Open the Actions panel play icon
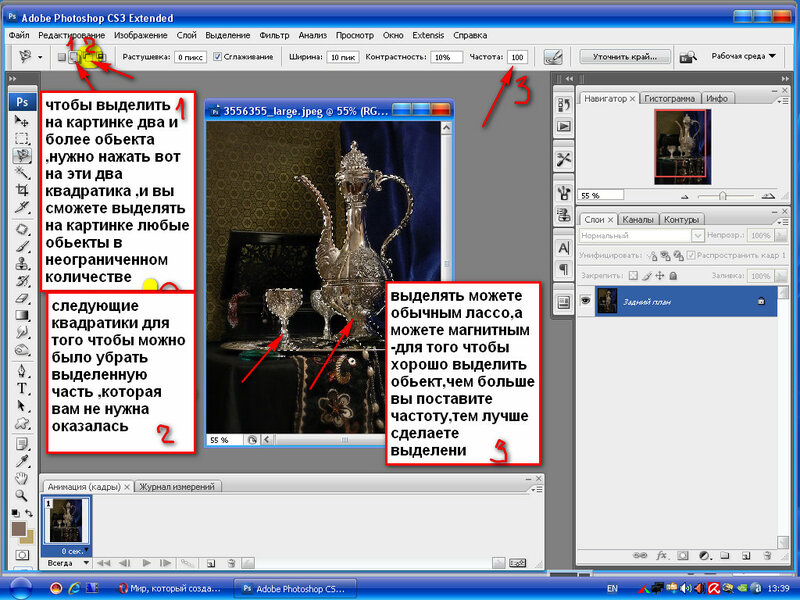The width and height of the screenshot is (800, 600). [x=563, y=126]
